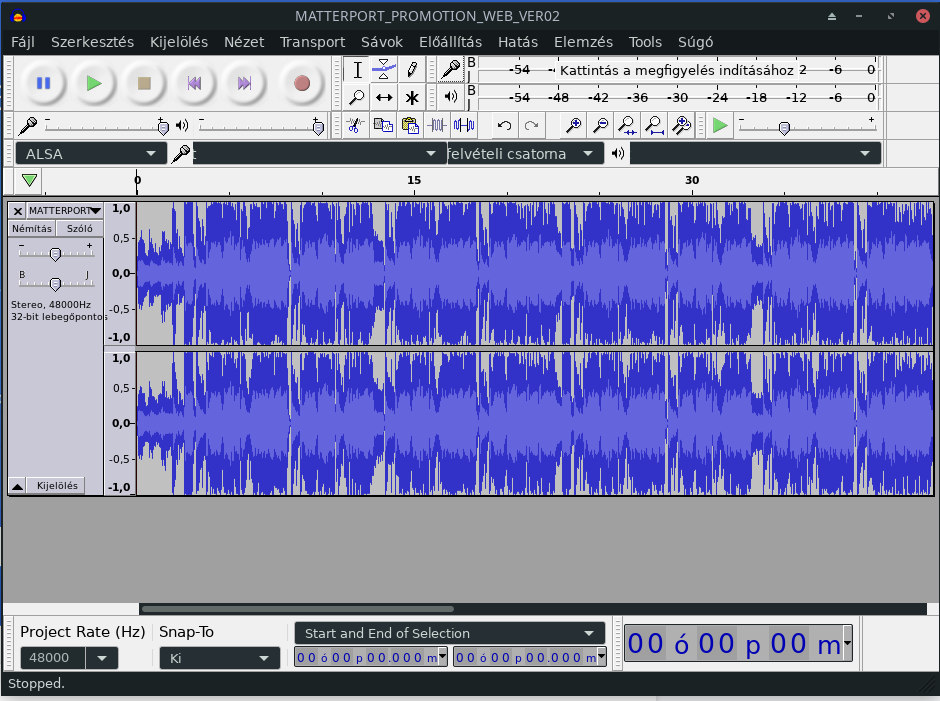
Task: Open the Snap-To dropdown showing Ki
Action: tap(219, 658)
